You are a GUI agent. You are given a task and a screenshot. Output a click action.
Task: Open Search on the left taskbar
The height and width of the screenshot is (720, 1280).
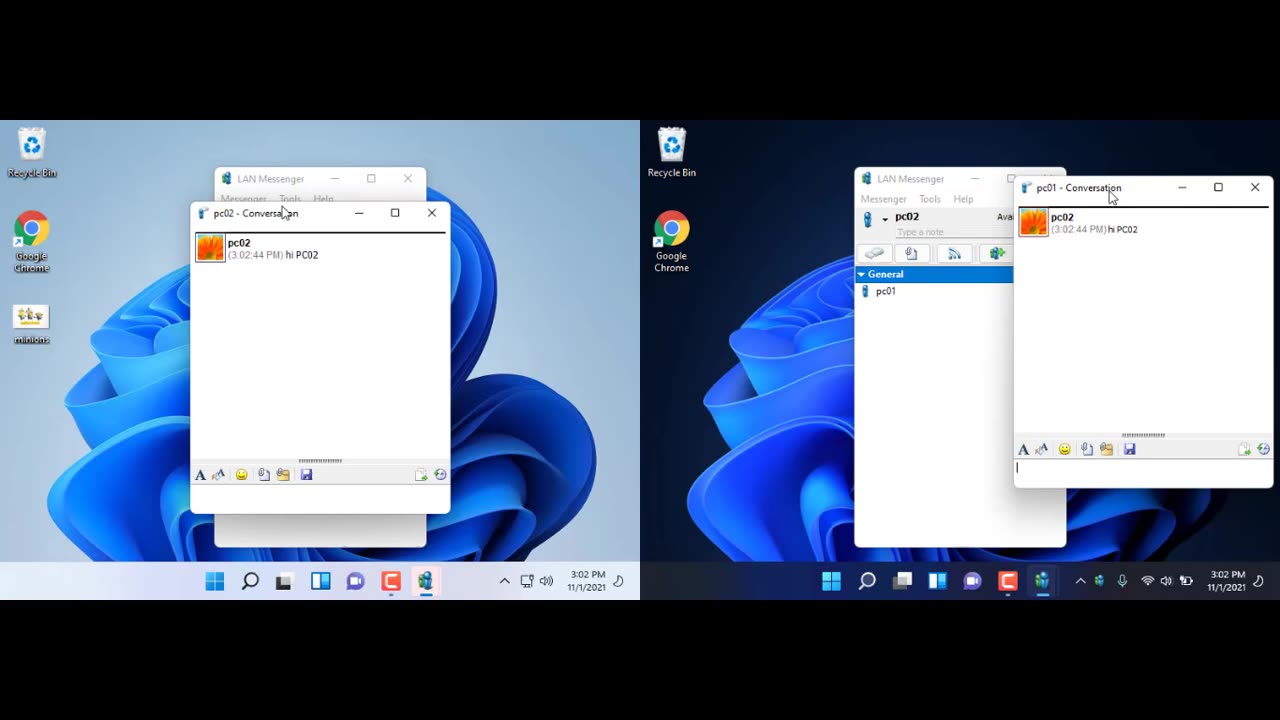tap(250, 581)
